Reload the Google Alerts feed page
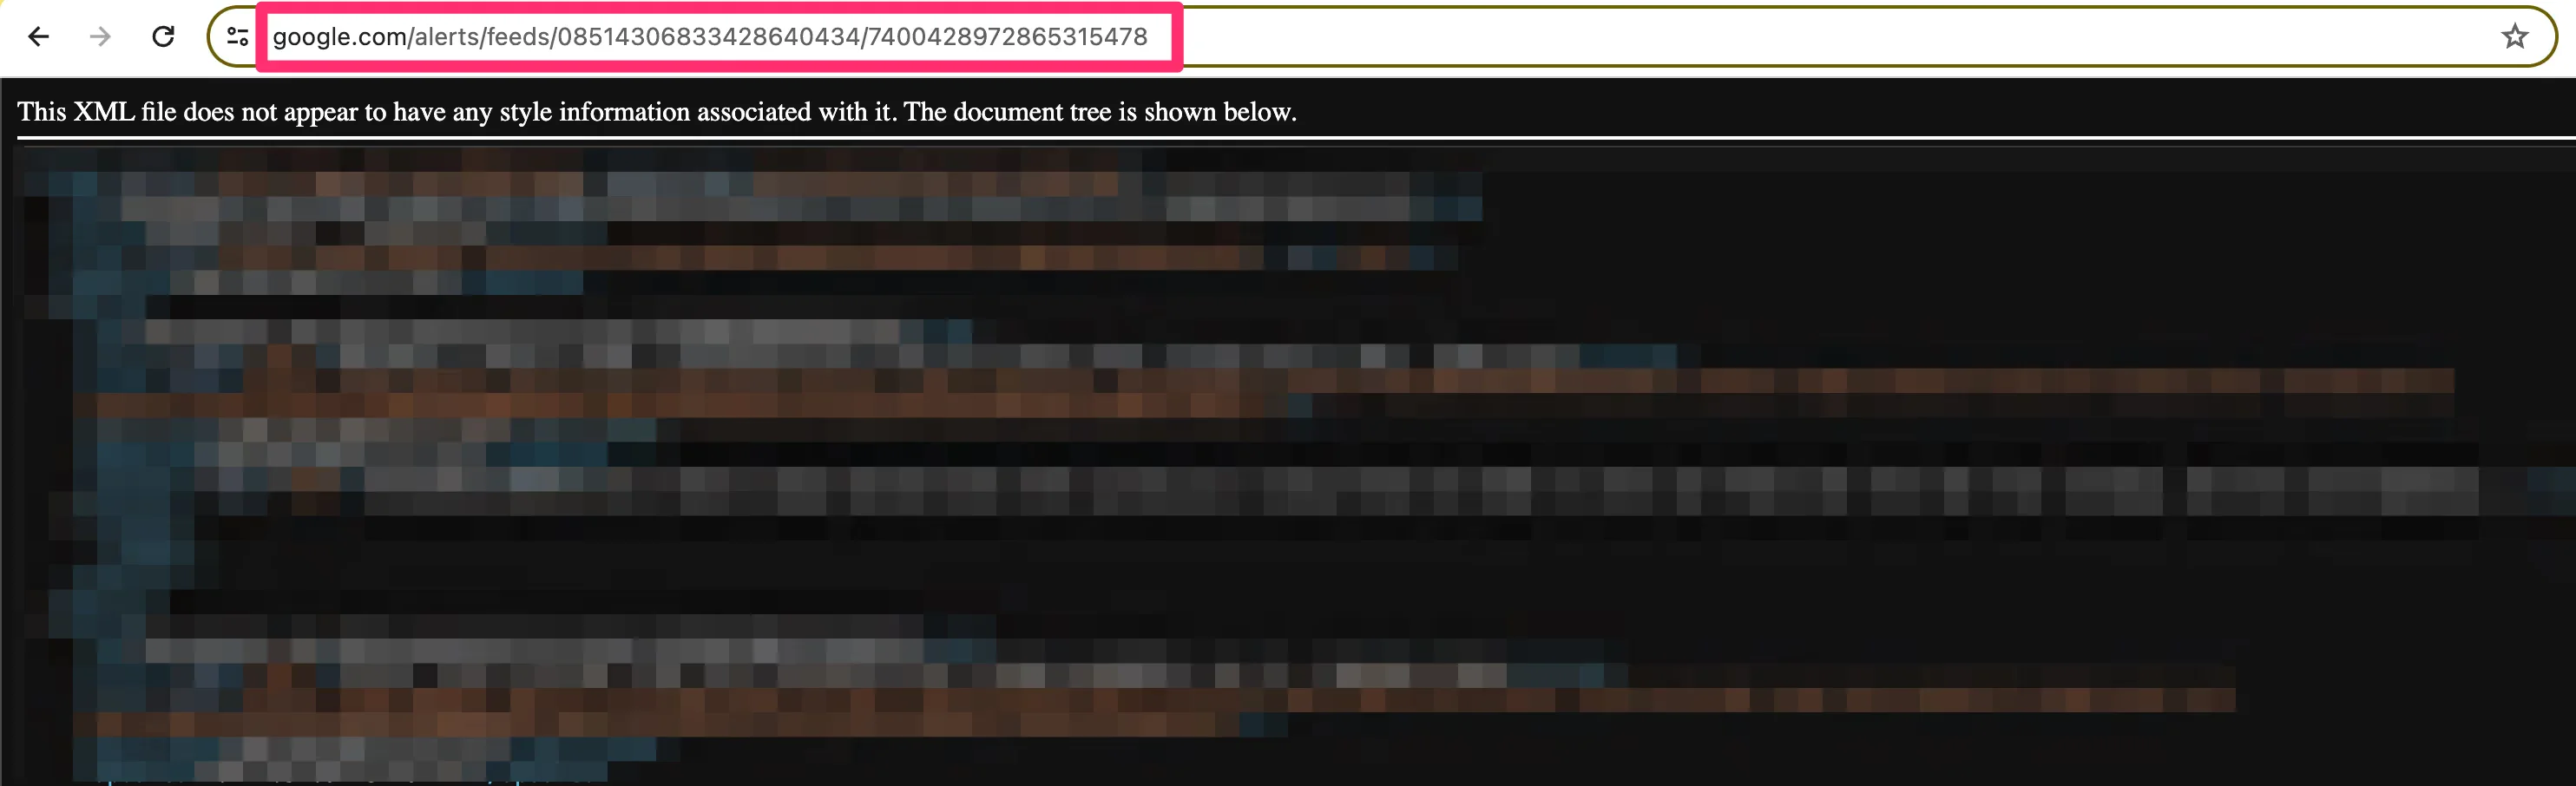Viewport: 2576px width, 786px height. tap(163, 37)
